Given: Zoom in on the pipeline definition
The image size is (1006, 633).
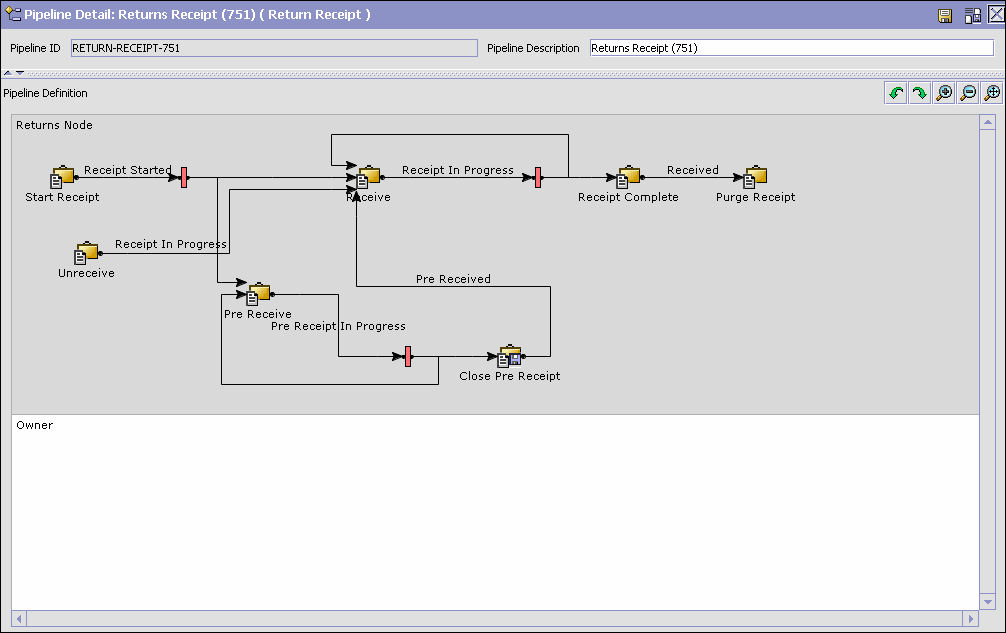Looking at the screenshot, I should (x=944, y=93).
